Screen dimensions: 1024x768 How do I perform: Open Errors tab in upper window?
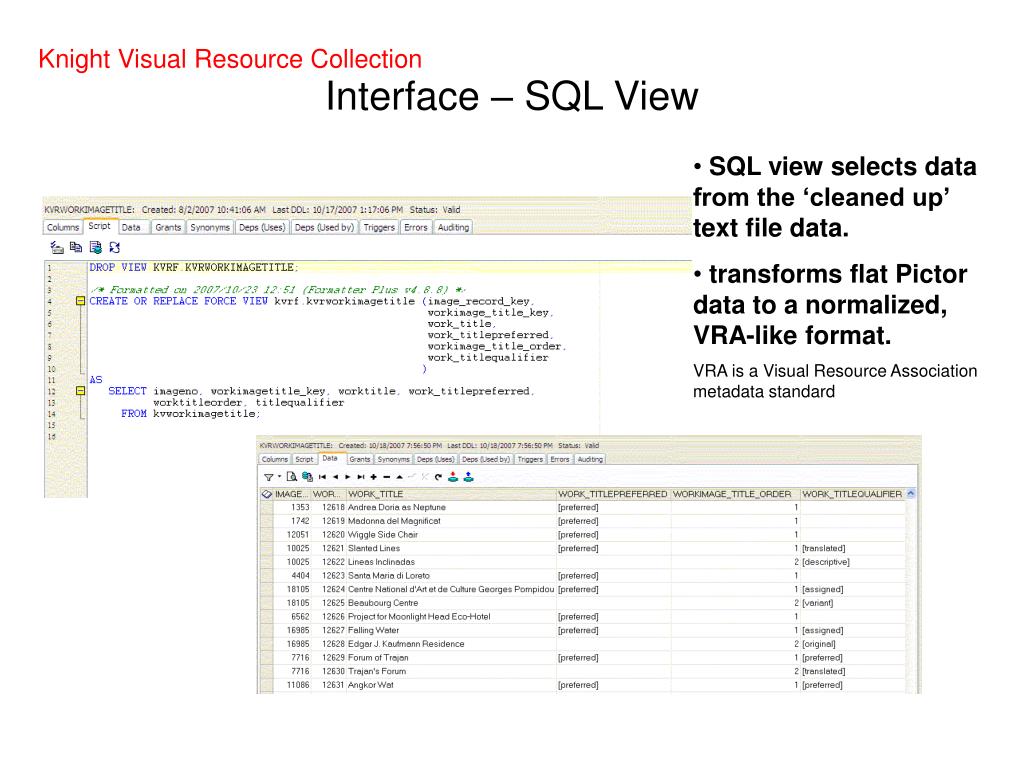click(415, 227)
